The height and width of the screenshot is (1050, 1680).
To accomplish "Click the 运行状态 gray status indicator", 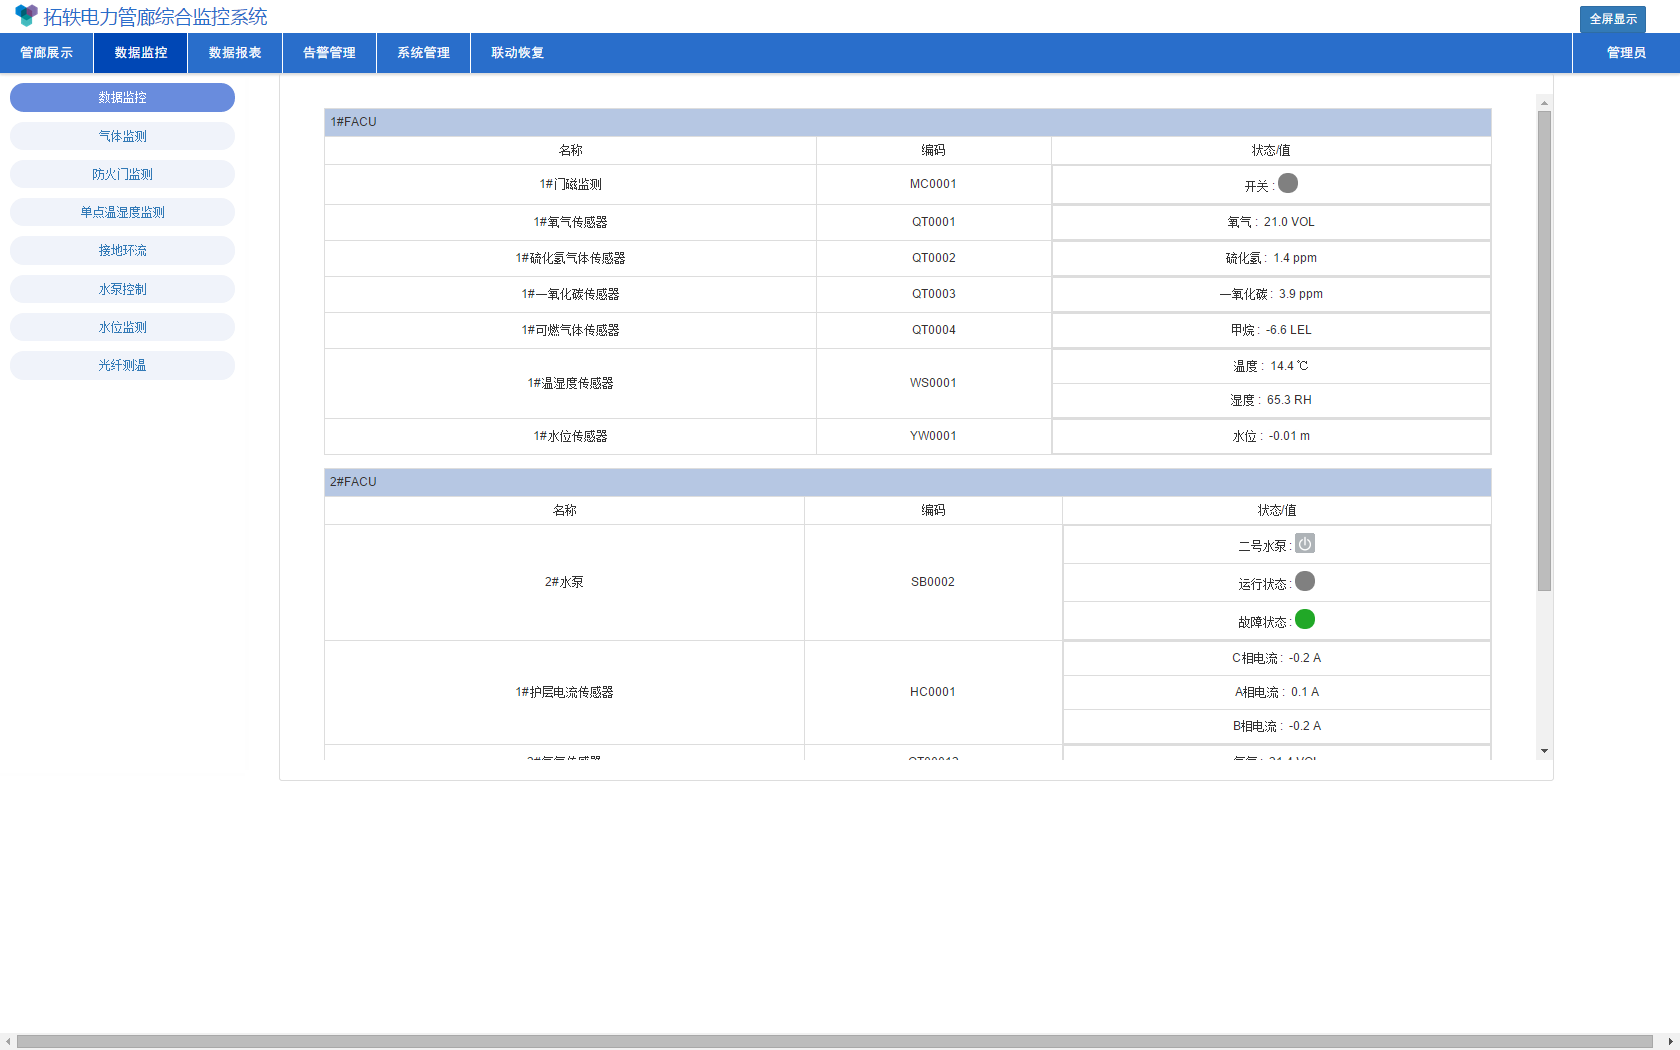I will coord(1305,581).
